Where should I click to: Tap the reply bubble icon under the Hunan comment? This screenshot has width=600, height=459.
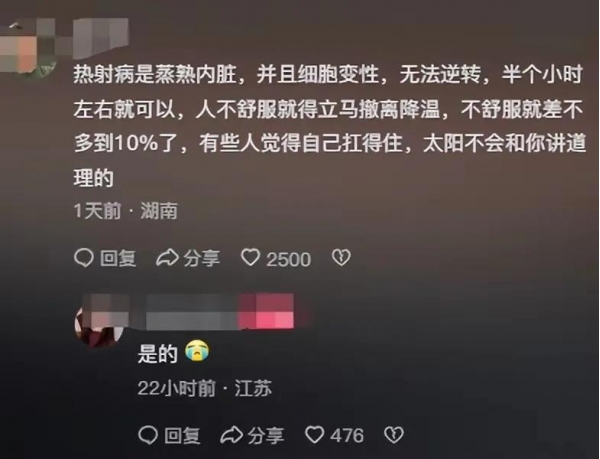click(x=84, y=258)
